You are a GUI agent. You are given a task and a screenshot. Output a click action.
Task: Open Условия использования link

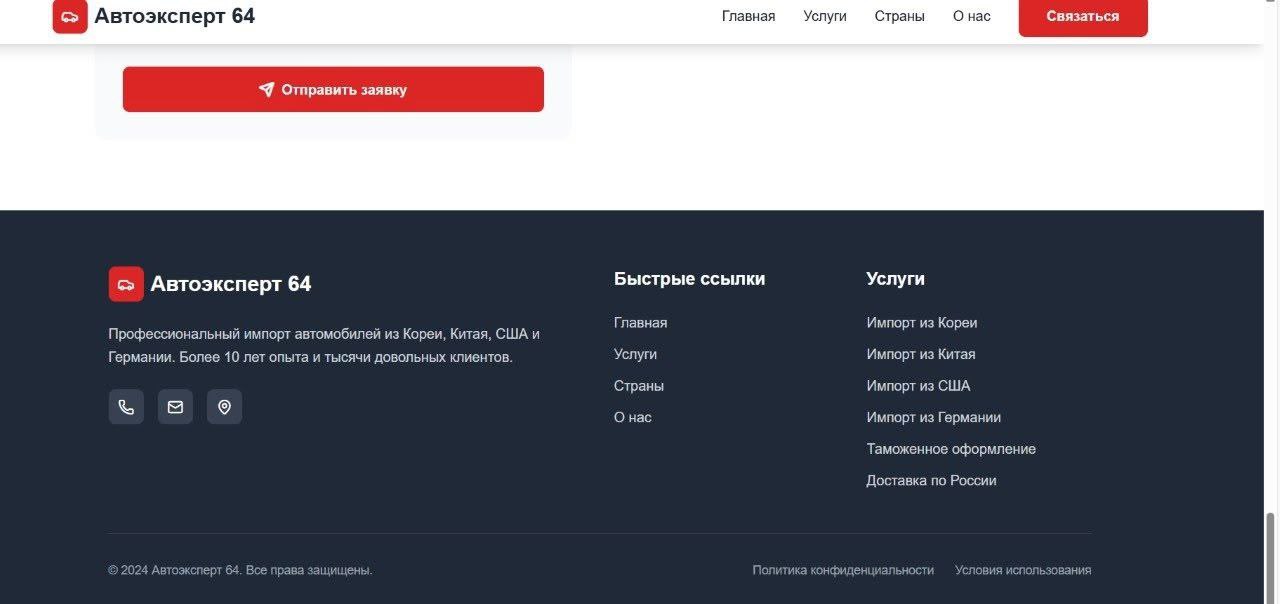tap(1023, 570)
